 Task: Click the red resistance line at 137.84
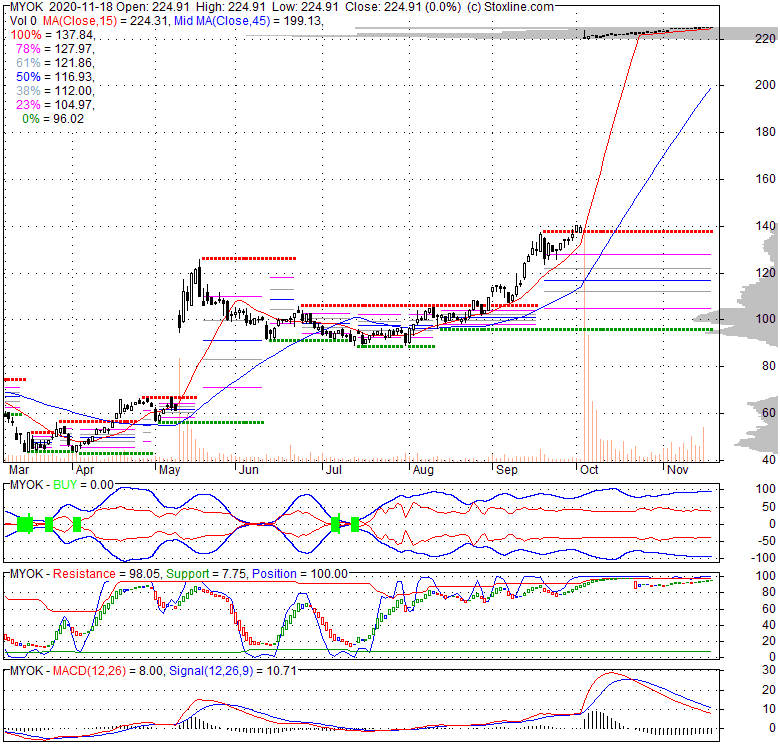628,232
